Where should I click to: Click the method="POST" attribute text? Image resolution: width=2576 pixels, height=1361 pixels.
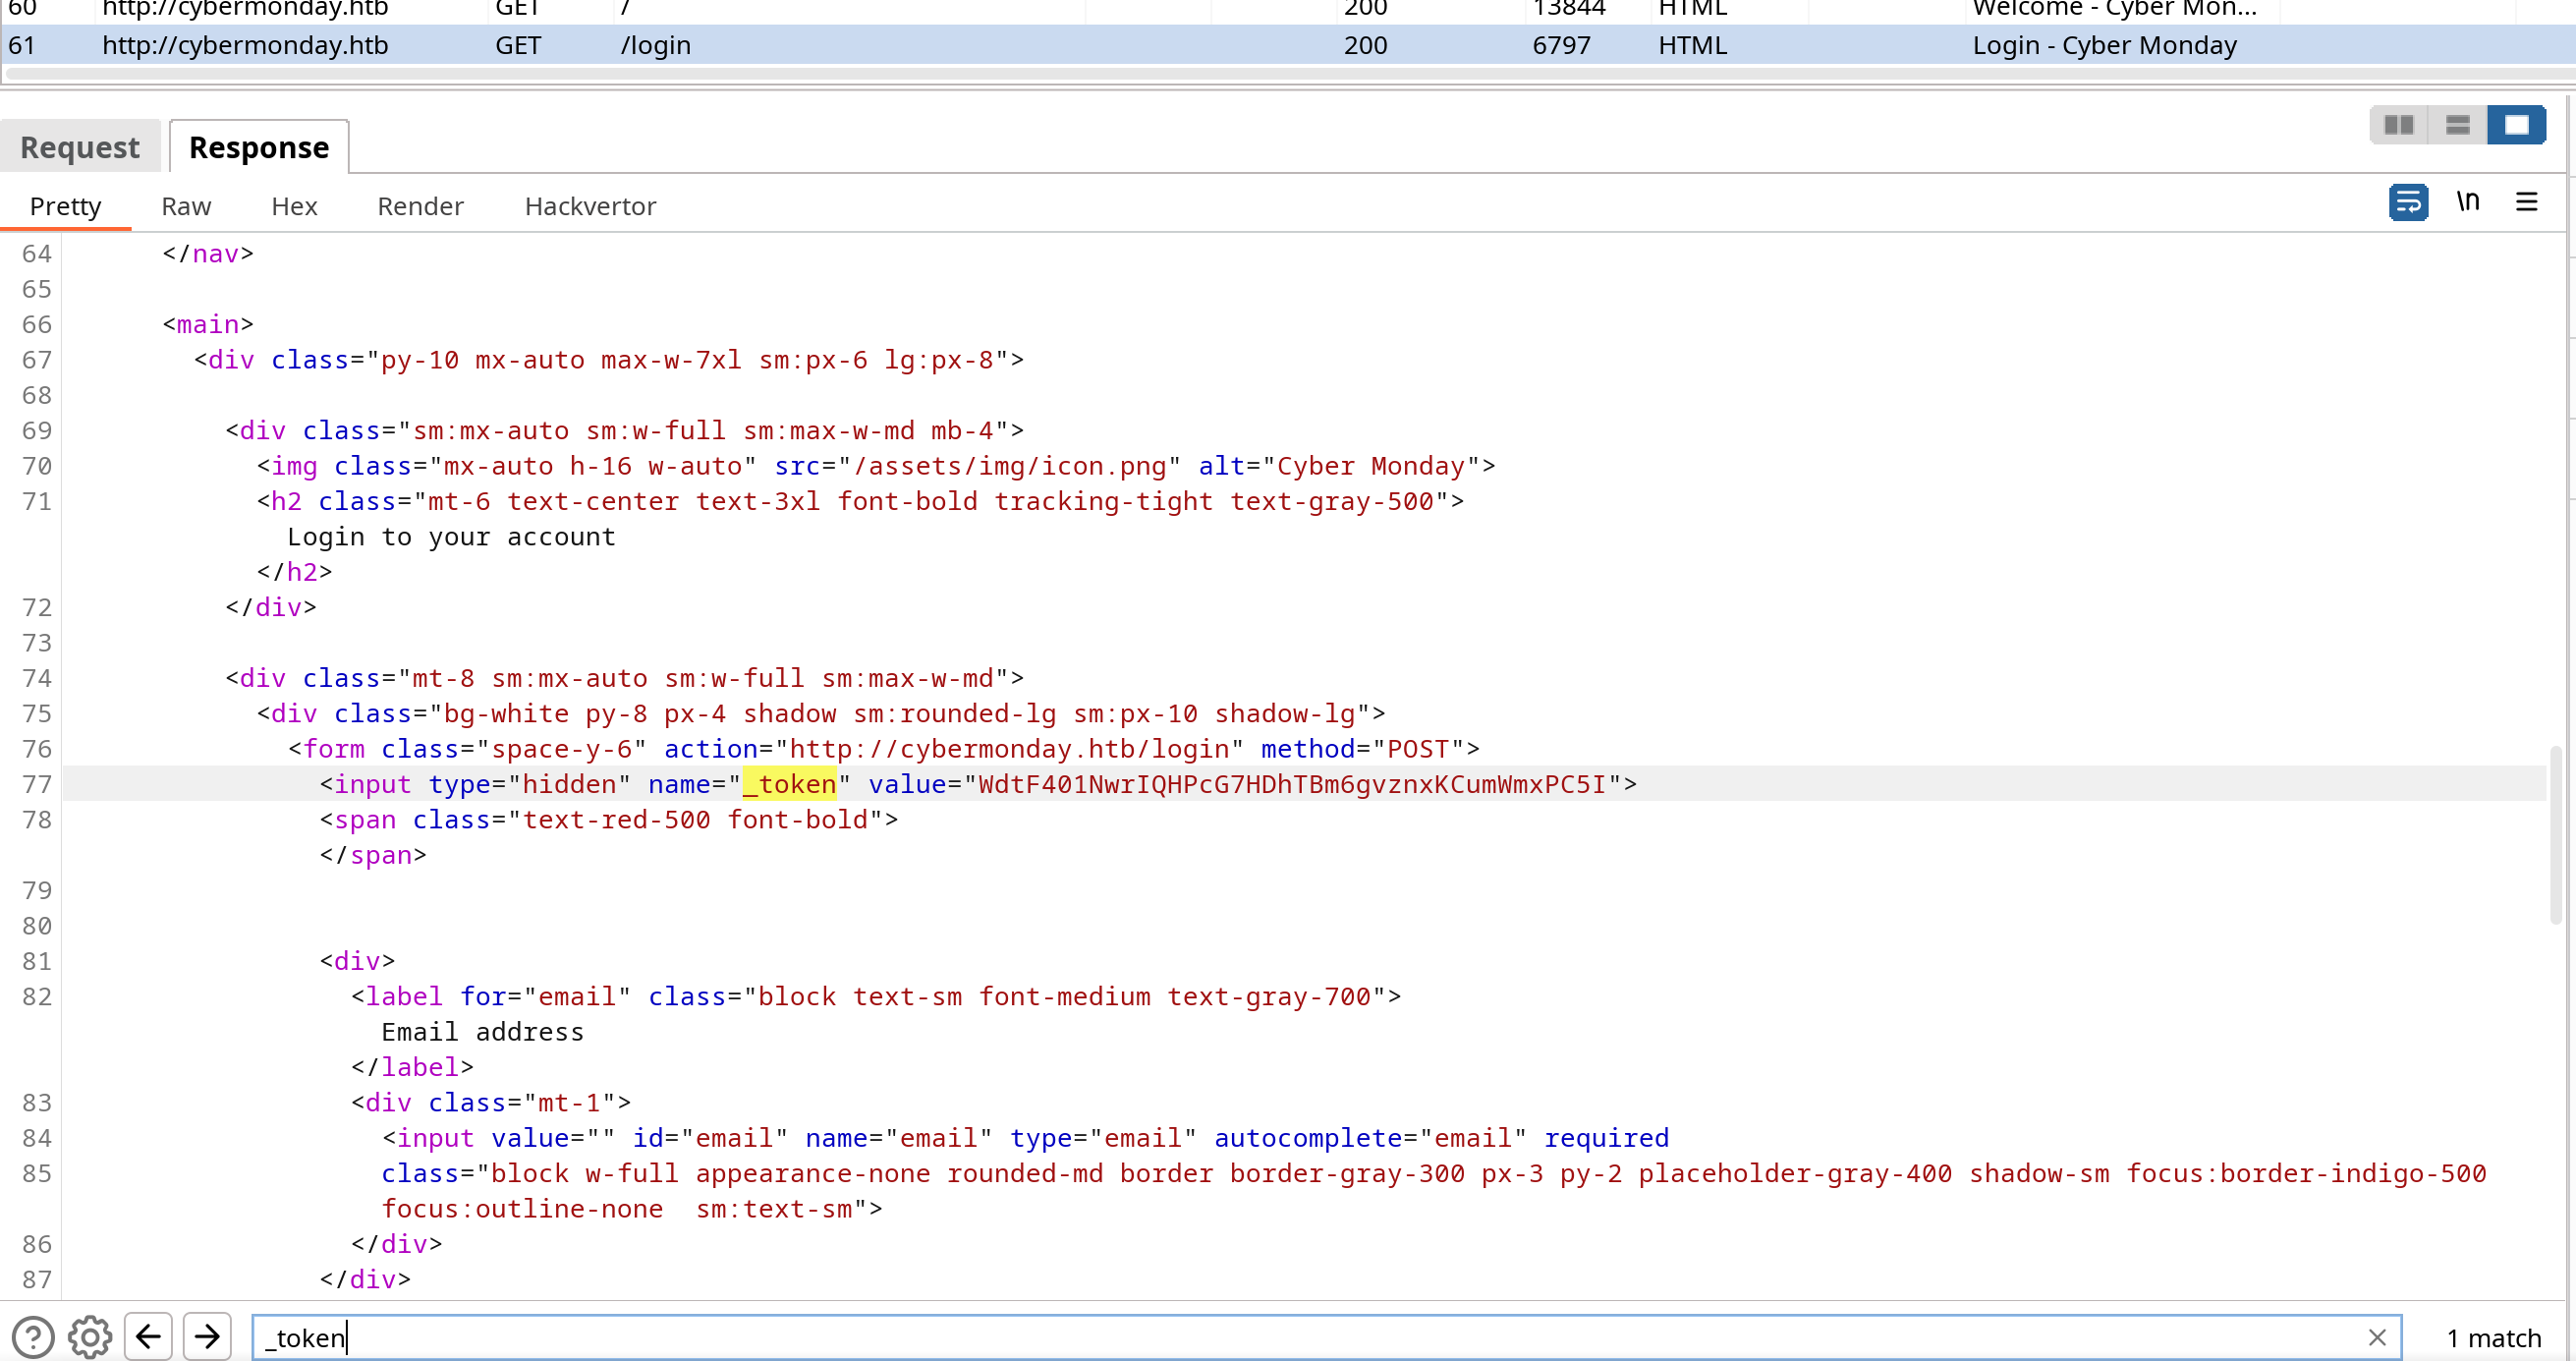(1362, 749)
